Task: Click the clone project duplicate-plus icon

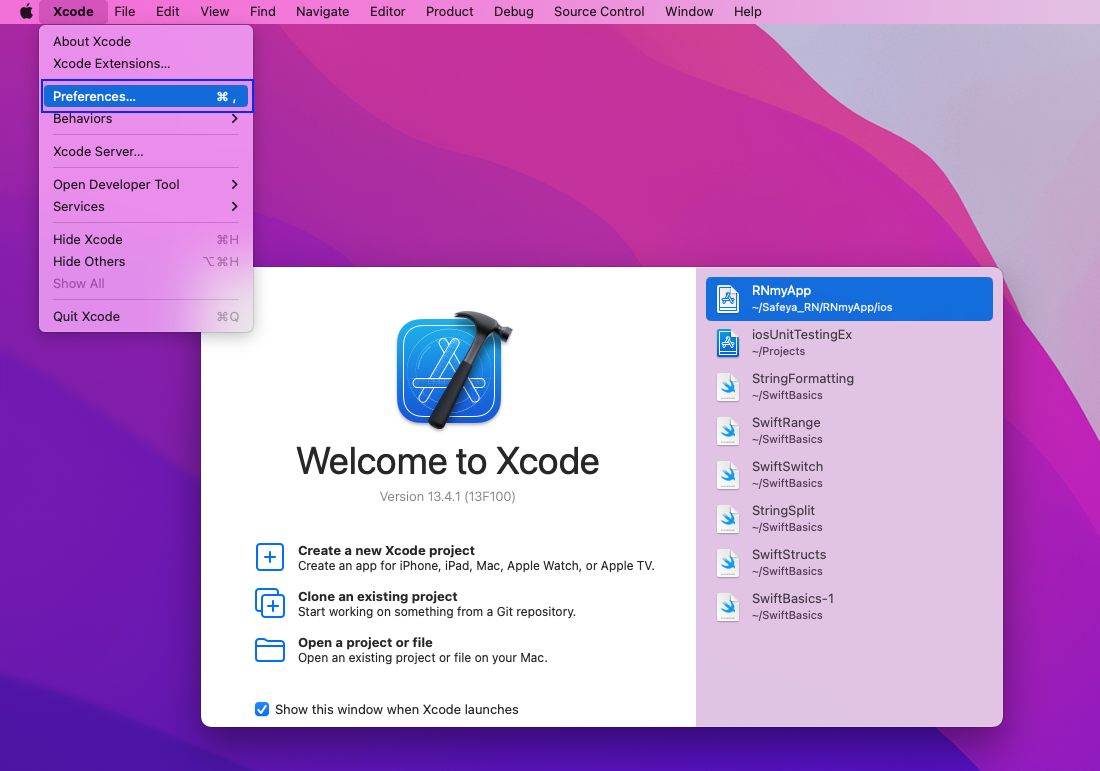Action: 270,603
